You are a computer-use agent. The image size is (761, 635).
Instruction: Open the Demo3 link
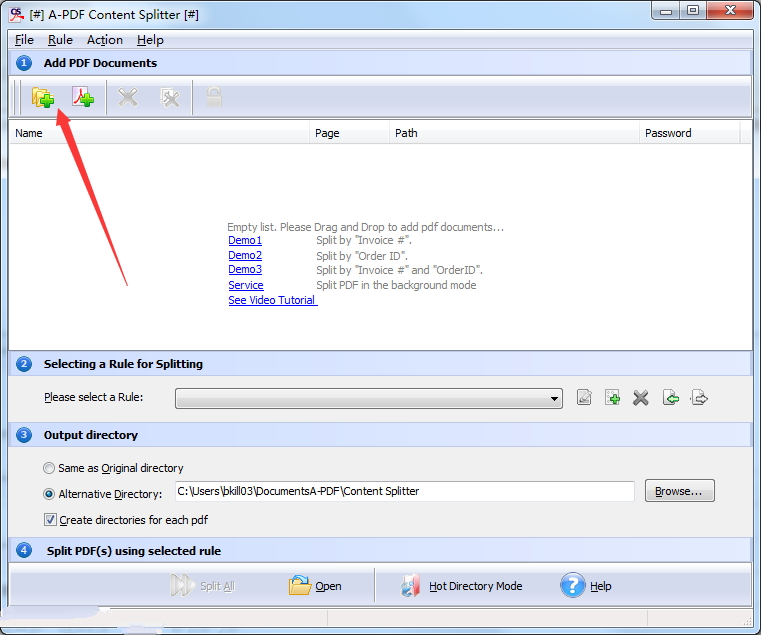click(x=245, y=269)
